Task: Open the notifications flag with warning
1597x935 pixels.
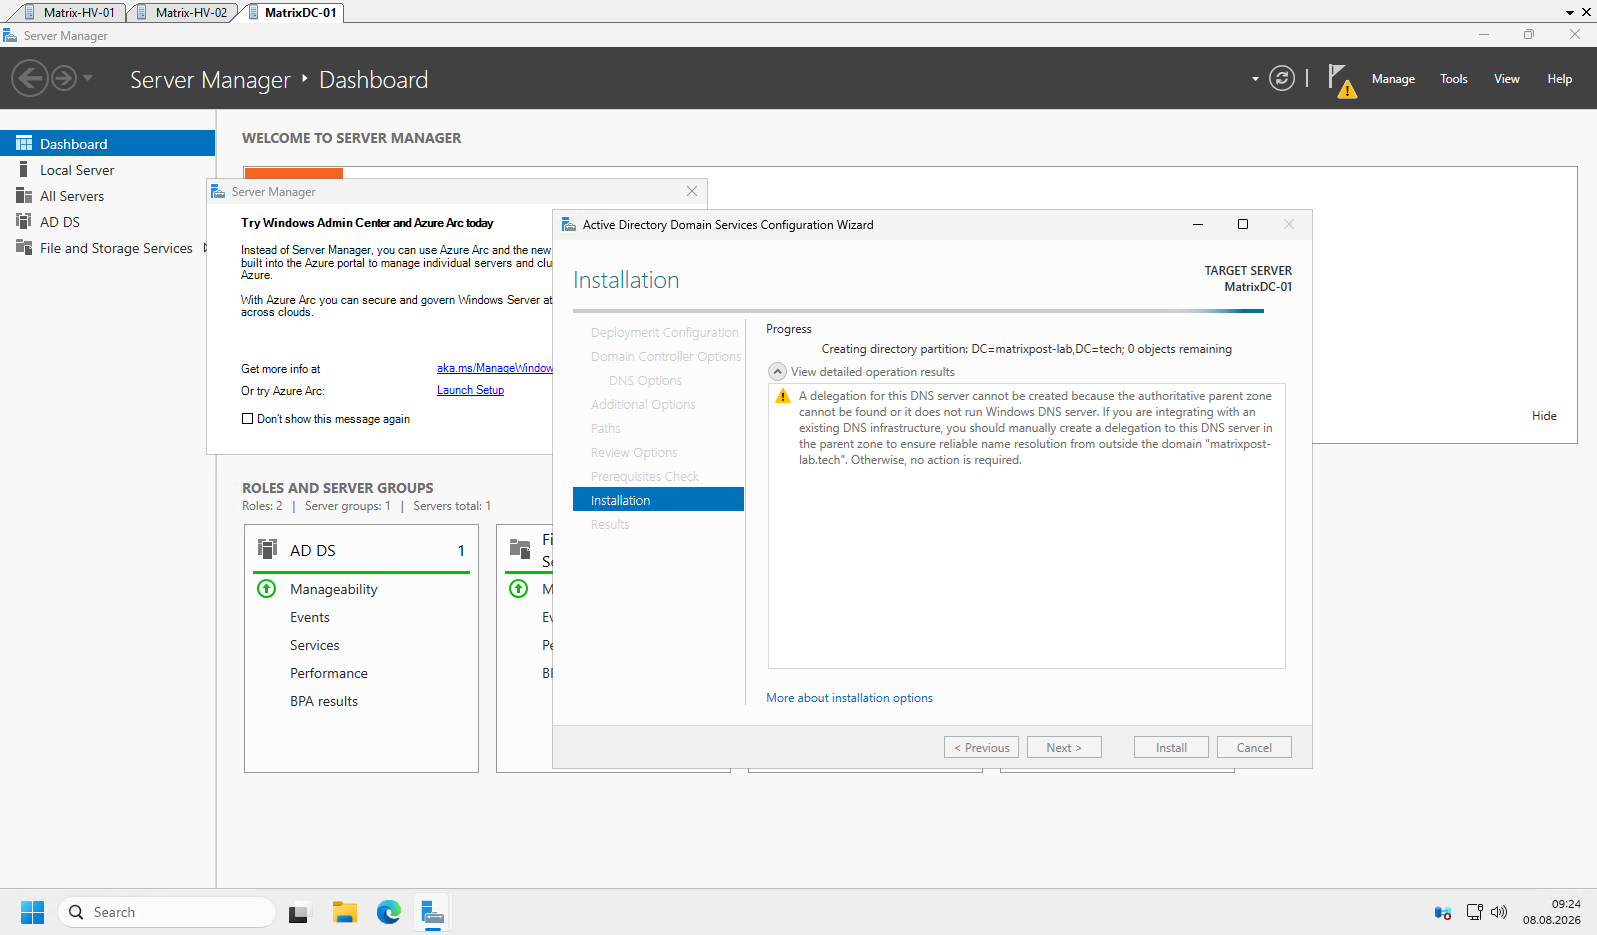Action: pos(1342,80)
